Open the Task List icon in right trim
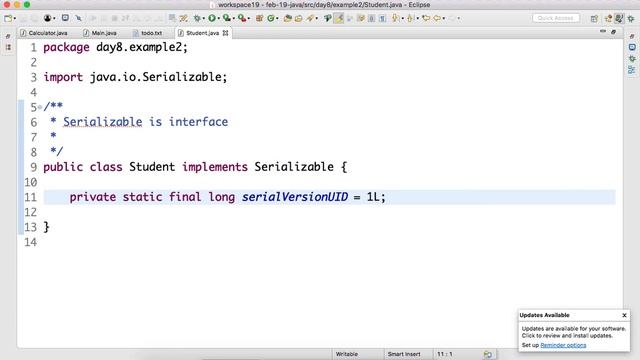The height and width of the screenshot is (360, 640). click(632, 47)
